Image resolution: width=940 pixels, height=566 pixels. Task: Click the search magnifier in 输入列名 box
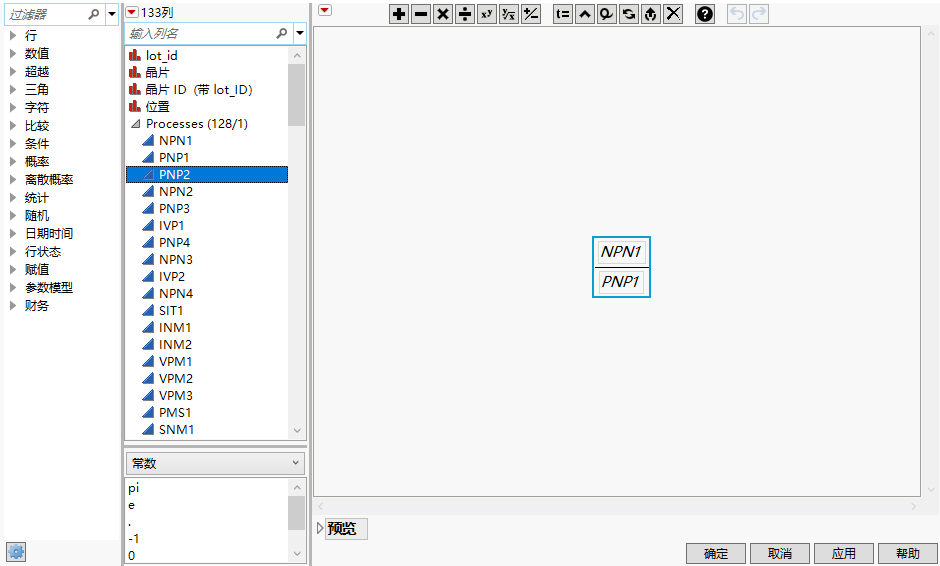coord(282,33)
